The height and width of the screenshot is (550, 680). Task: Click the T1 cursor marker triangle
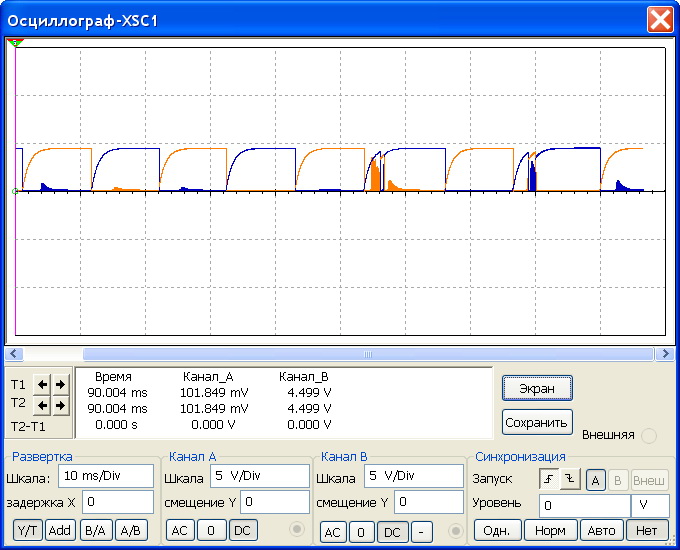click(15, 43)
